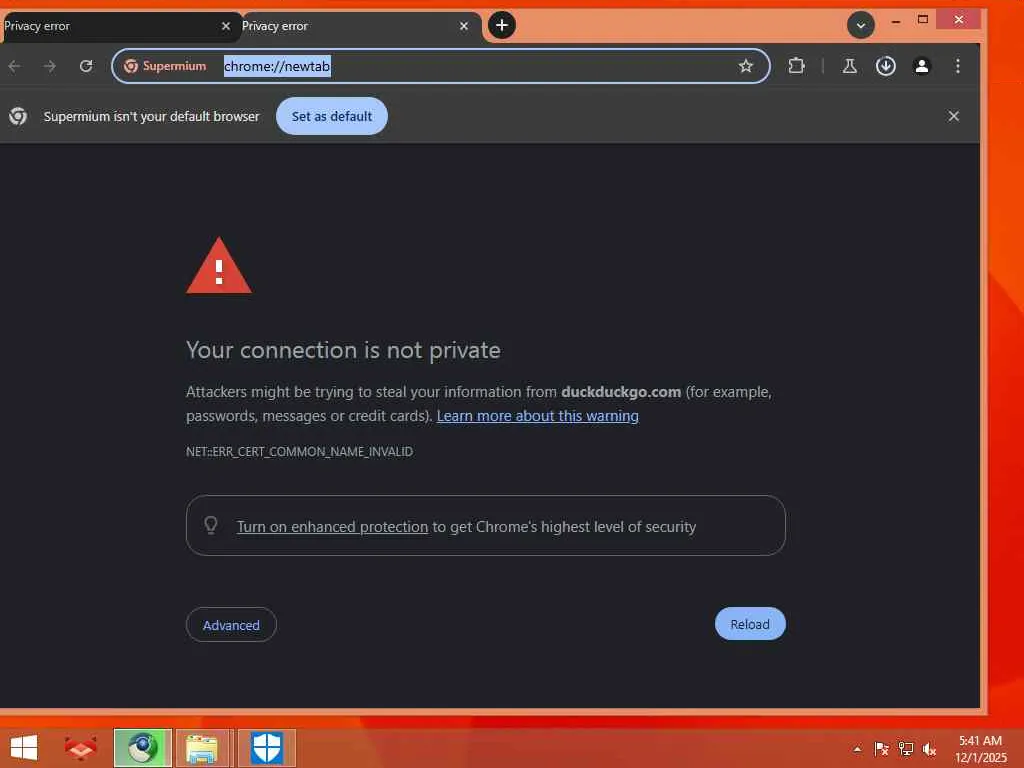Open Learn more about this warning link
This screenshot has height=768, width=1024.
[x=537, y=416]
